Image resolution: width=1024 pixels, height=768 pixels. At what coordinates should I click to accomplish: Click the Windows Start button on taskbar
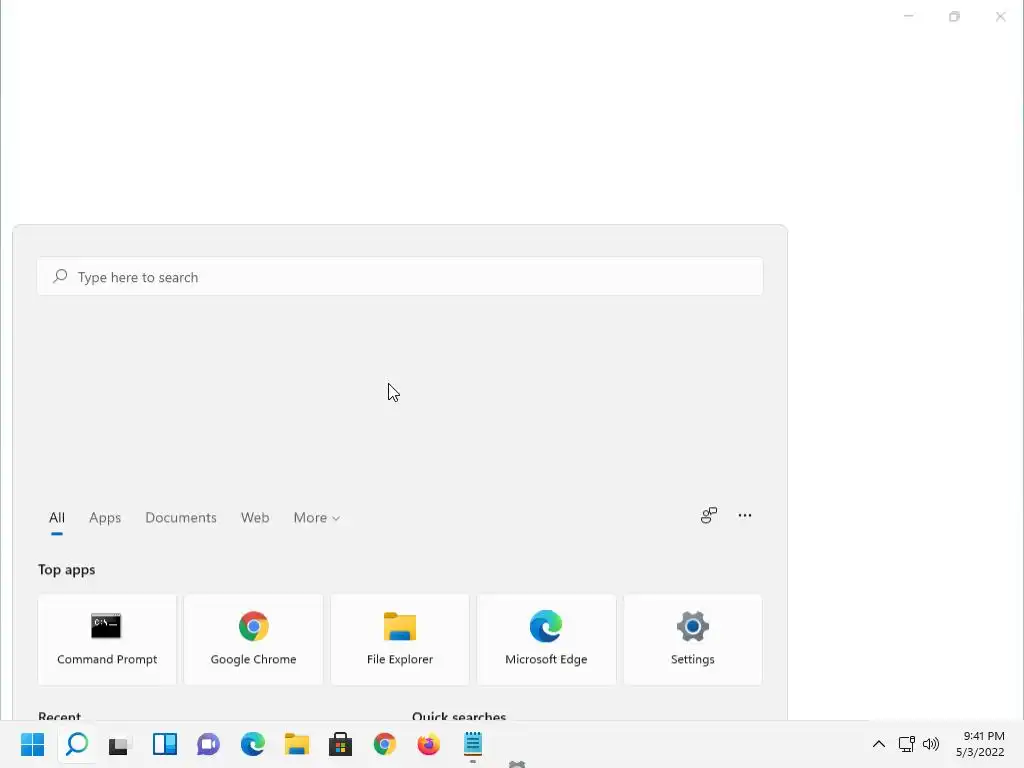pos(33,744)
